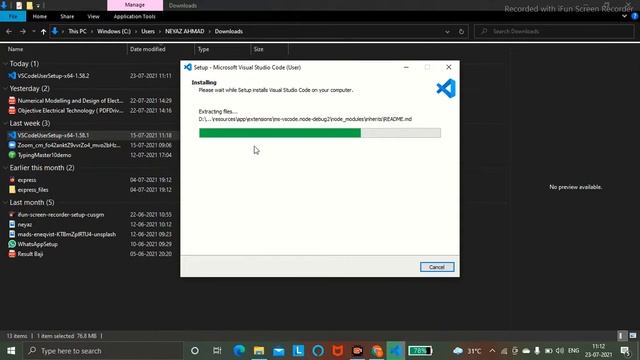The width and height of the screenshot is (640, 360).
Task: Select the Result Baji PDF icon
Action: pyautogui.click(x=12, y=254)
